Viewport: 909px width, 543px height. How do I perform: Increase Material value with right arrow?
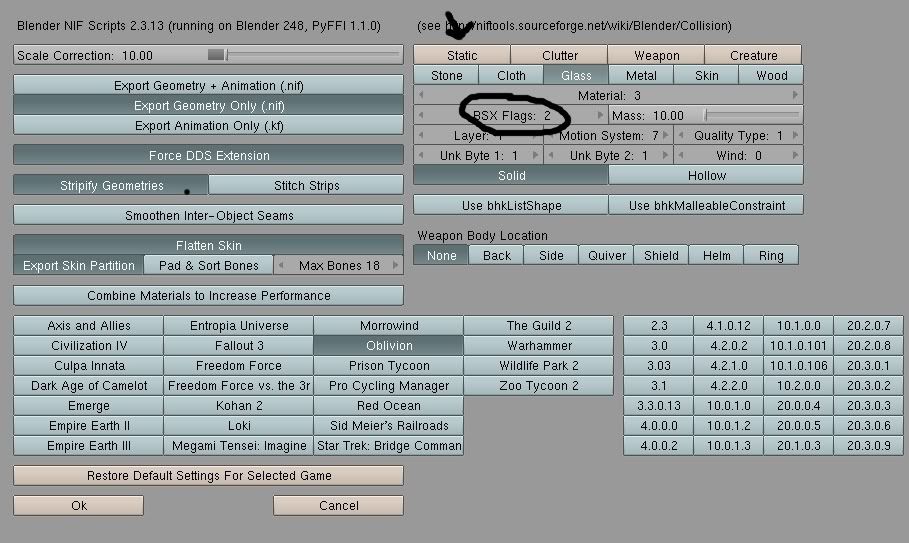click(795, 95)
